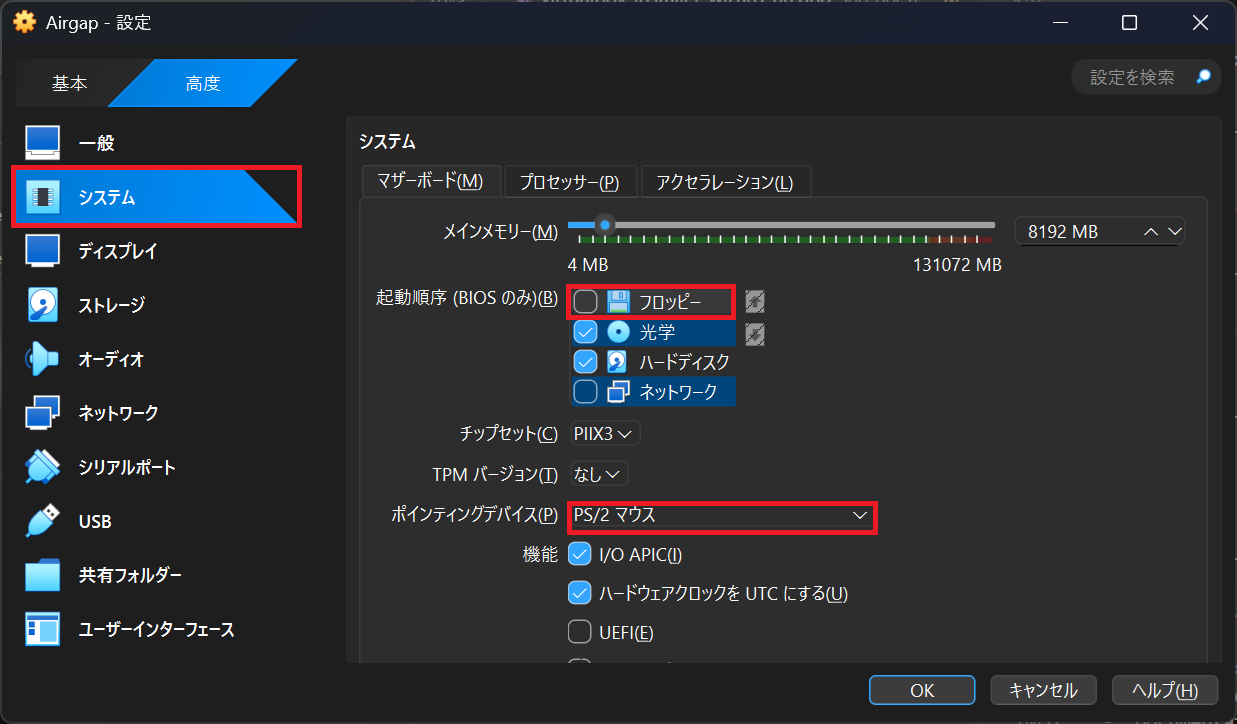Image resolution: width=1237 pixels, height=724 pixels.
Task: Switch to the プロセッサー(P) tab
Action: (x=569, y=182)
